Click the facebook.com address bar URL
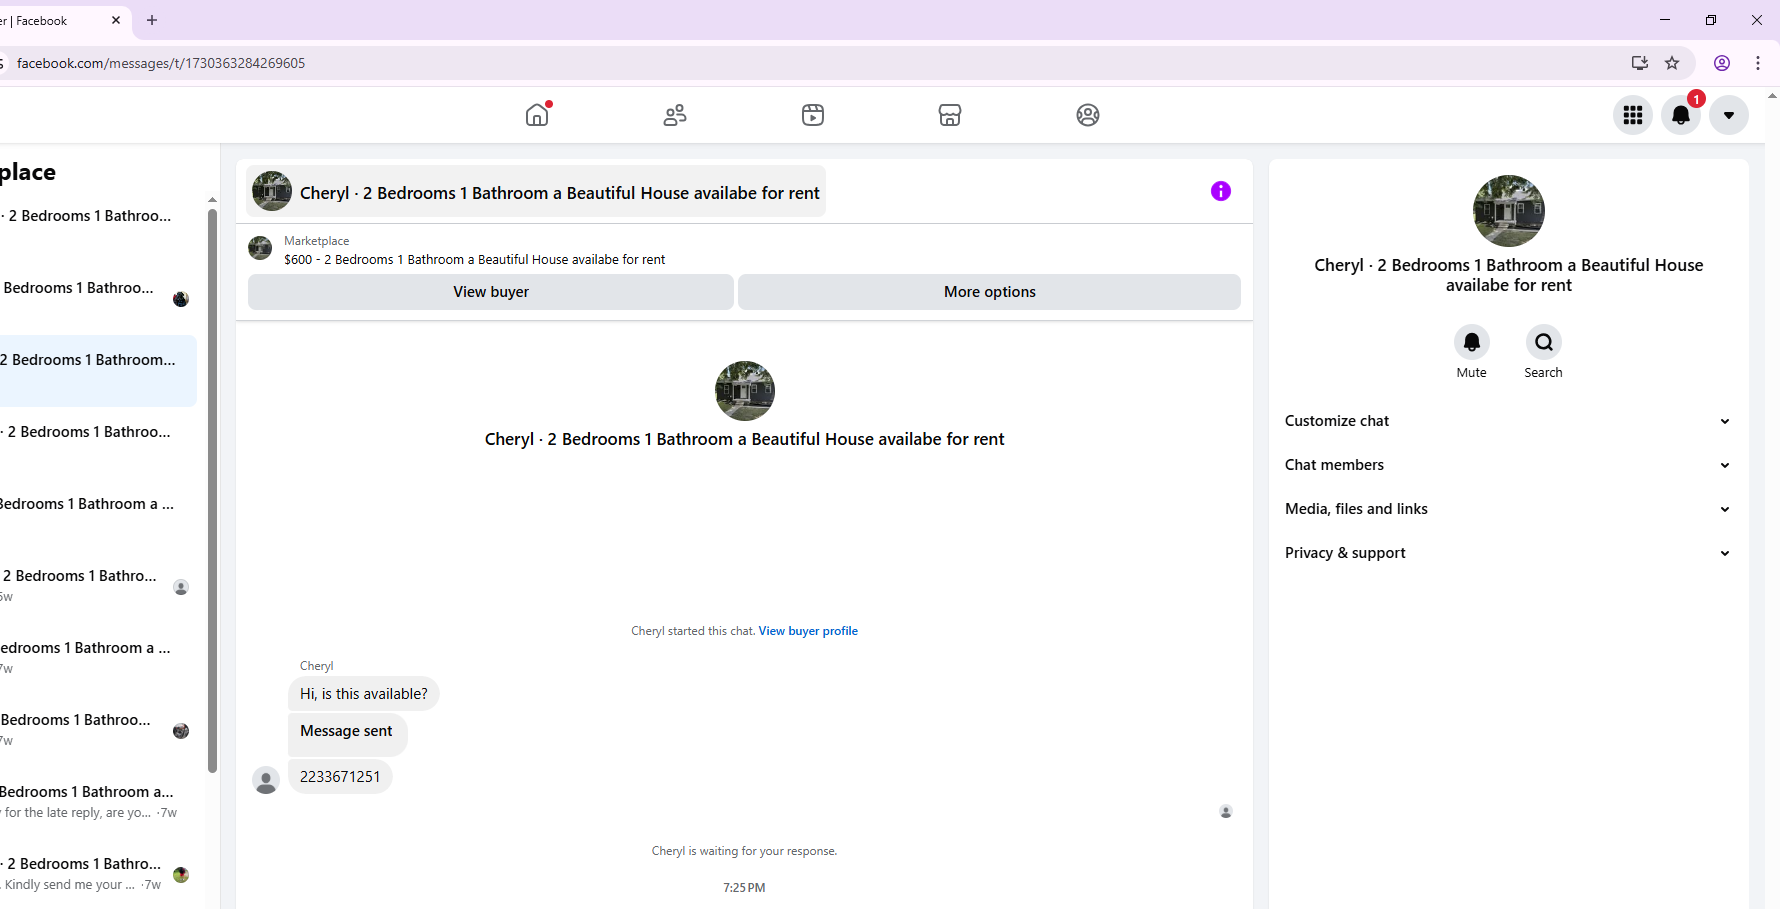Screen dimensions: 1780x909 click(161, 63)
